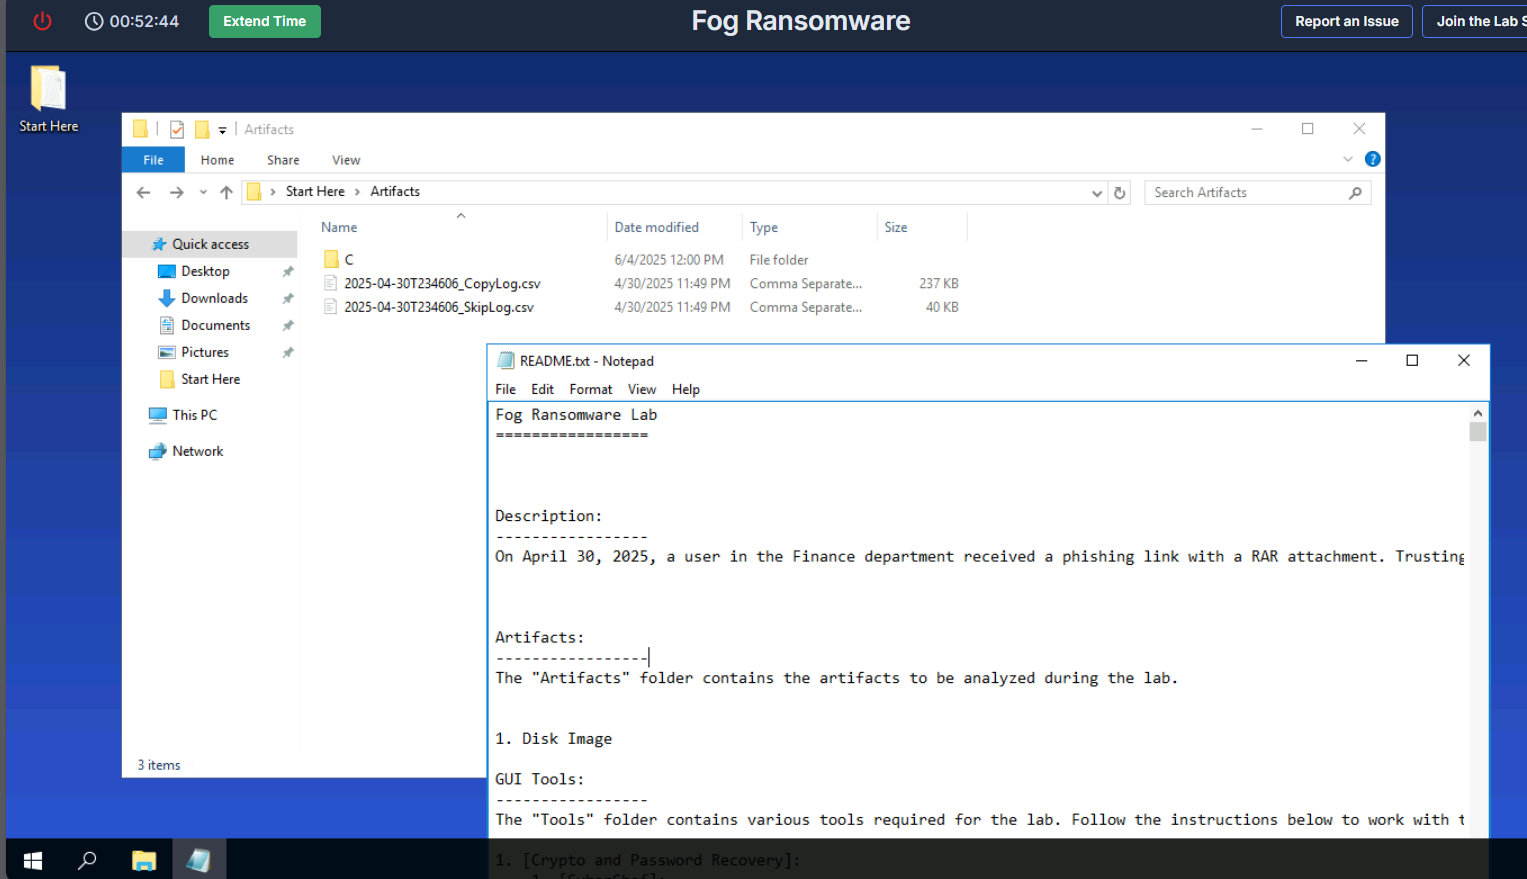Click the Explorer refresh icon

tap(1120, 193)
